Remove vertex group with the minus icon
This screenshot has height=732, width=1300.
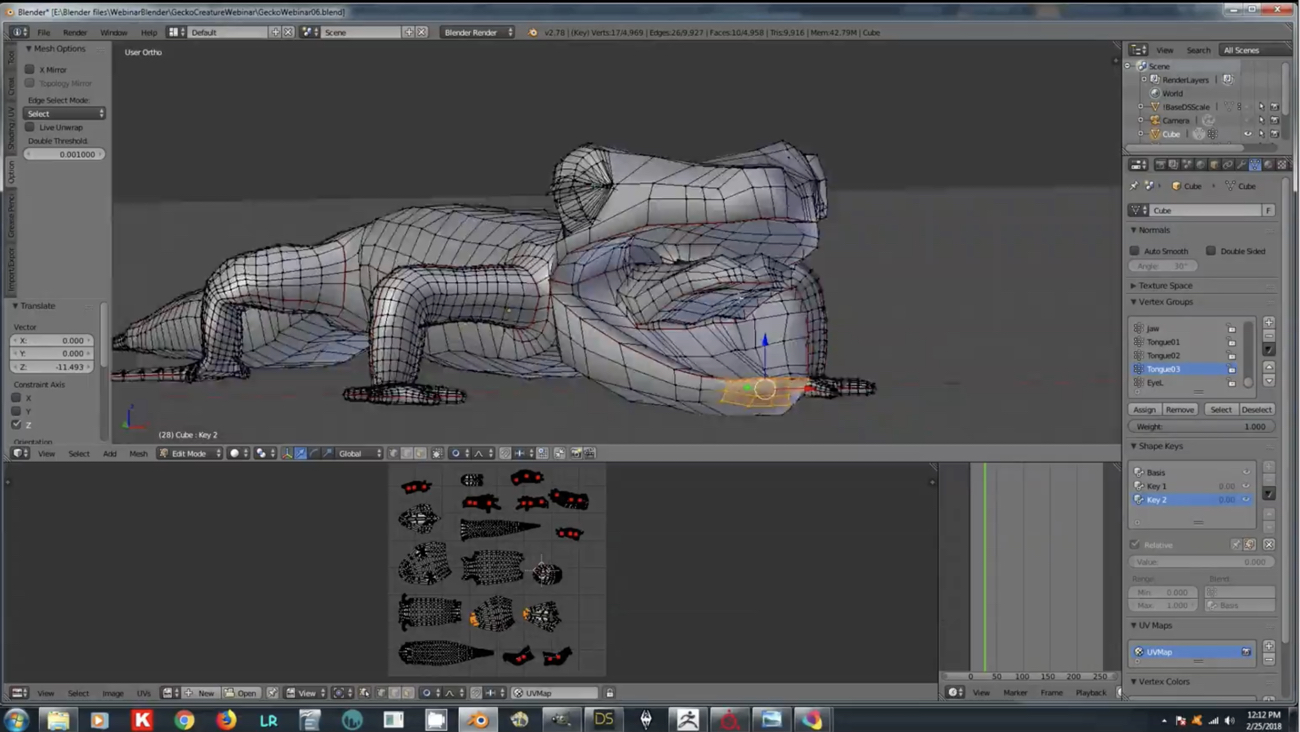tap(1268, 335)
